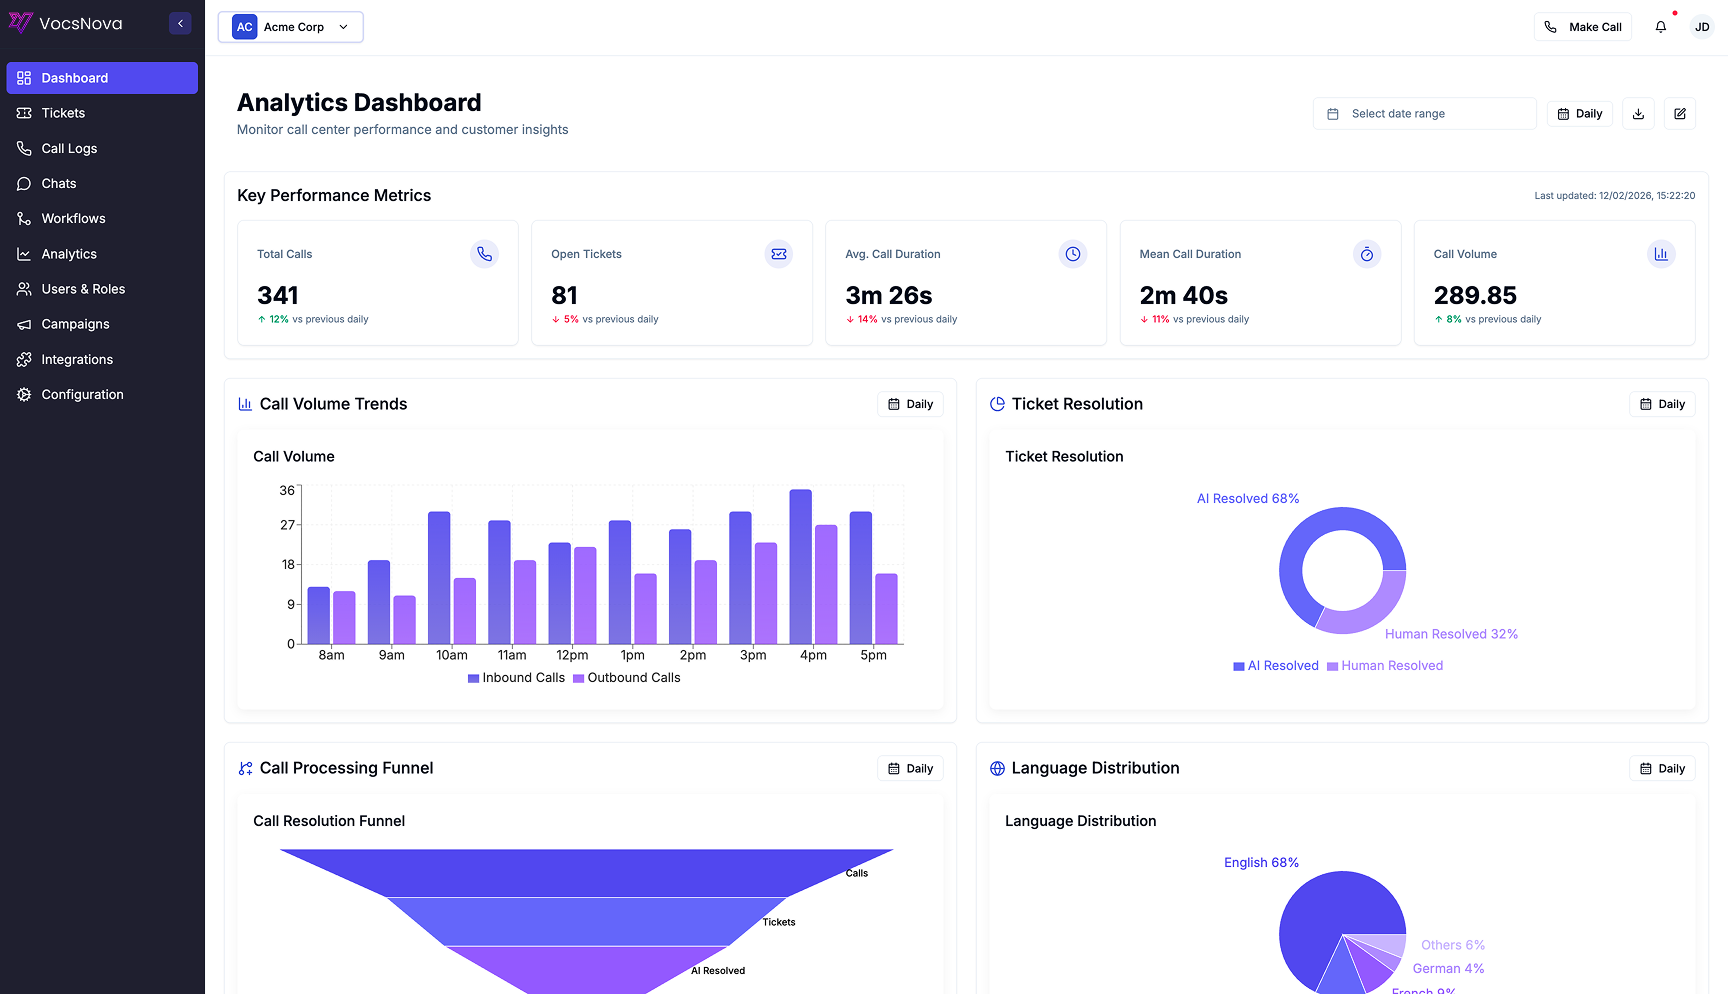Go to the Chats page

coord(59,183)
